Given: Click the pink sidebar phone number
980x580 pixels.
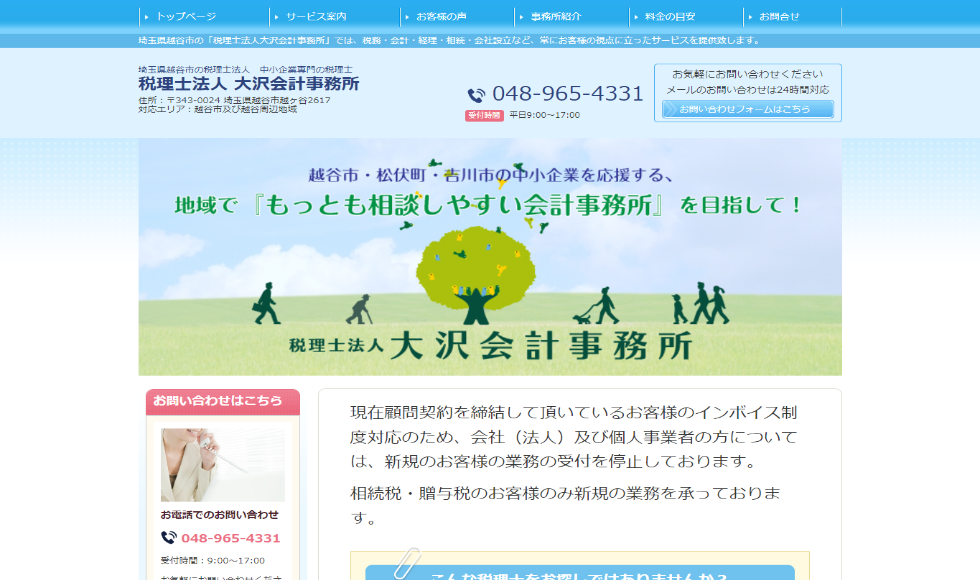Looking at the screenshot, I should click(x=230, y=538).
